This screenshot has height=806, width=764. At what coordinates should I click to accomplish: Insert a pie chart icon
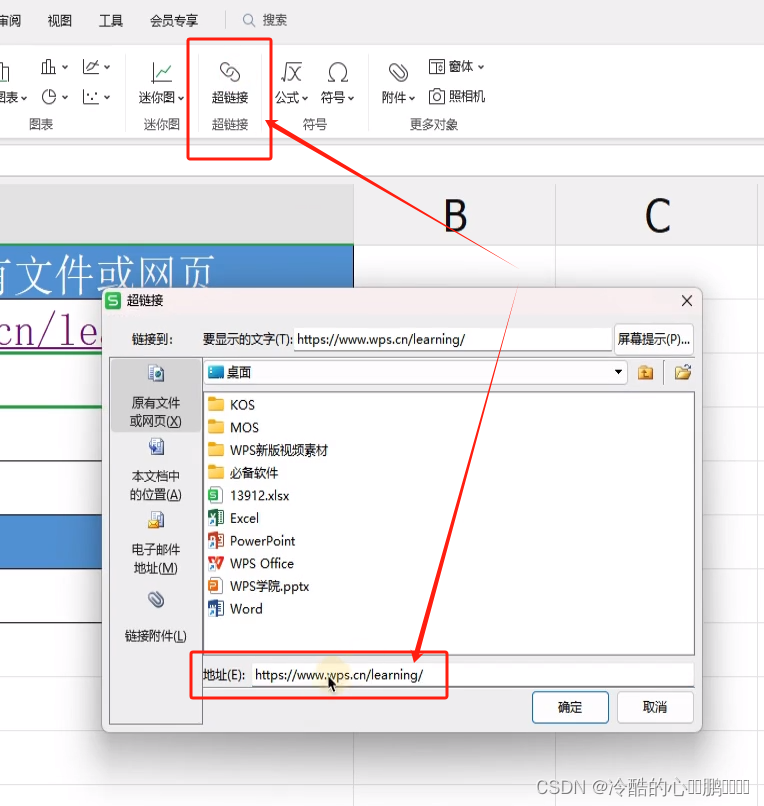(x=49, y=97)
